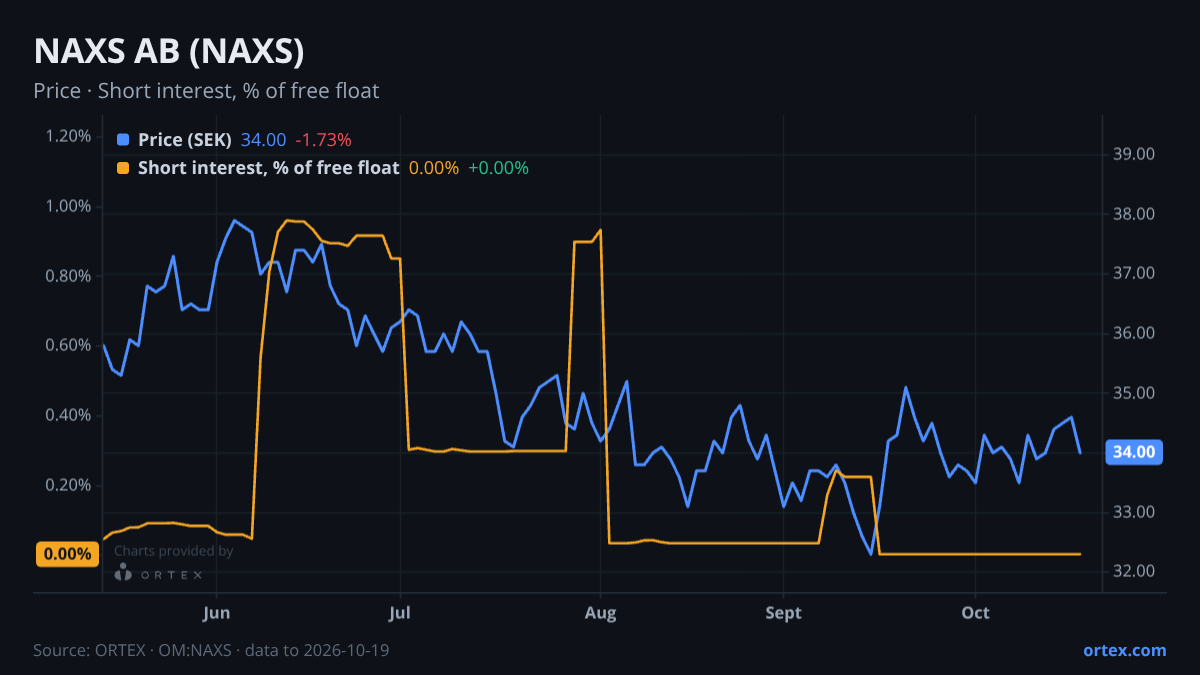Click the 1.00% left axis label
Screen dimensions: 1200x675
tap(68, 206)
